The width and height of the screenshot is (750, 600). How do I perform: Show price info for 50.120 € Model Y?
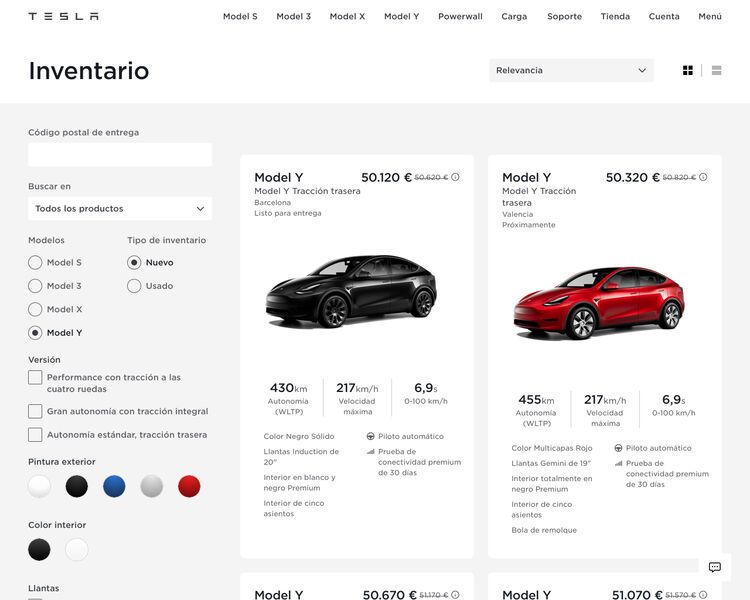pos(455,177)
